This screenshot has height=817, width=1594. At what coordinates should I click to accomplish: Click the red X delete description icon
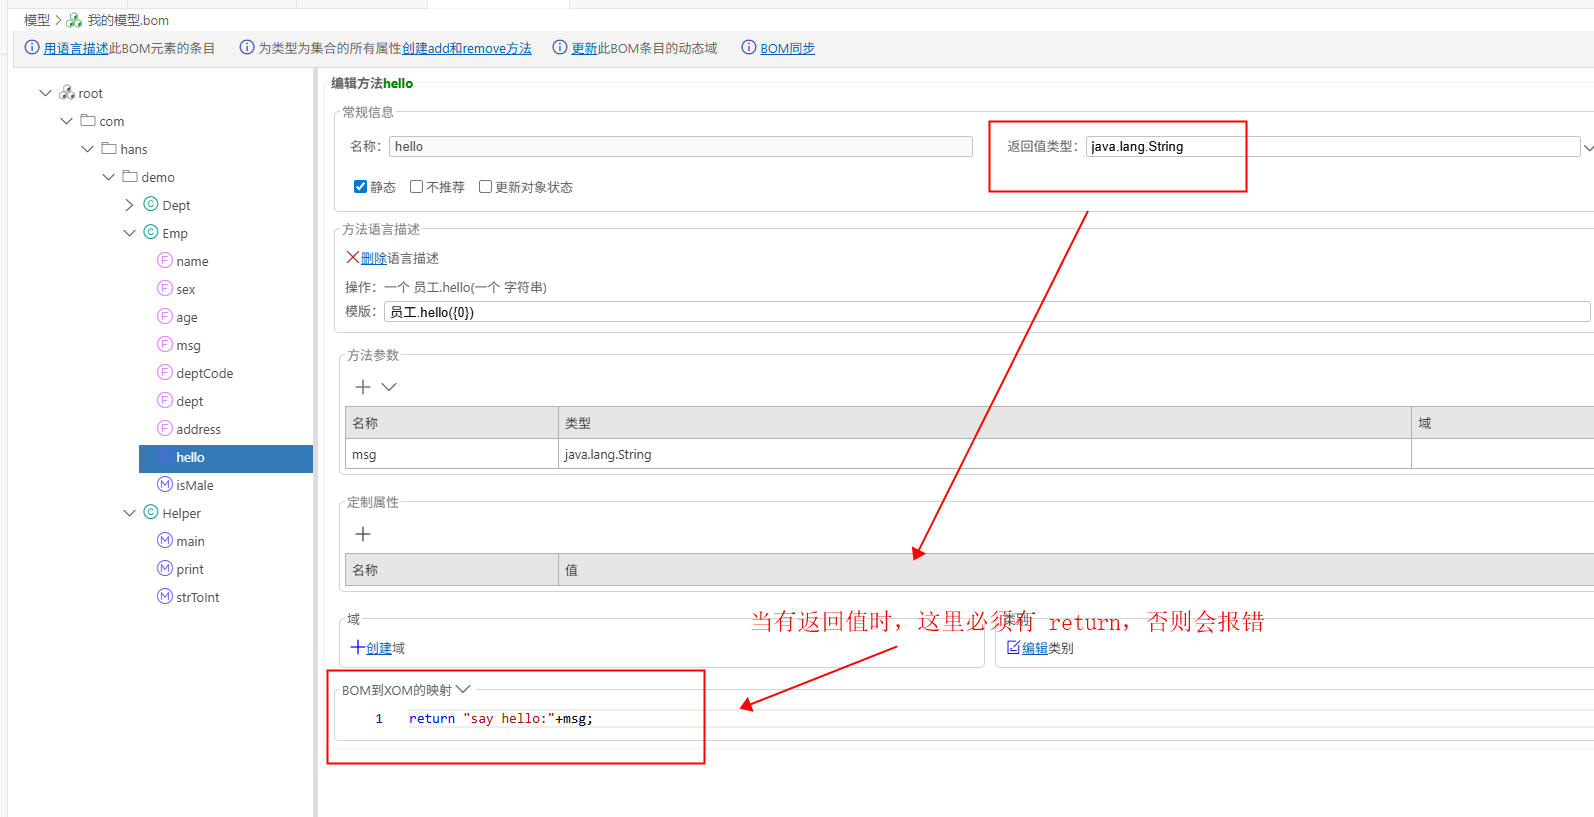click(352, 258)
